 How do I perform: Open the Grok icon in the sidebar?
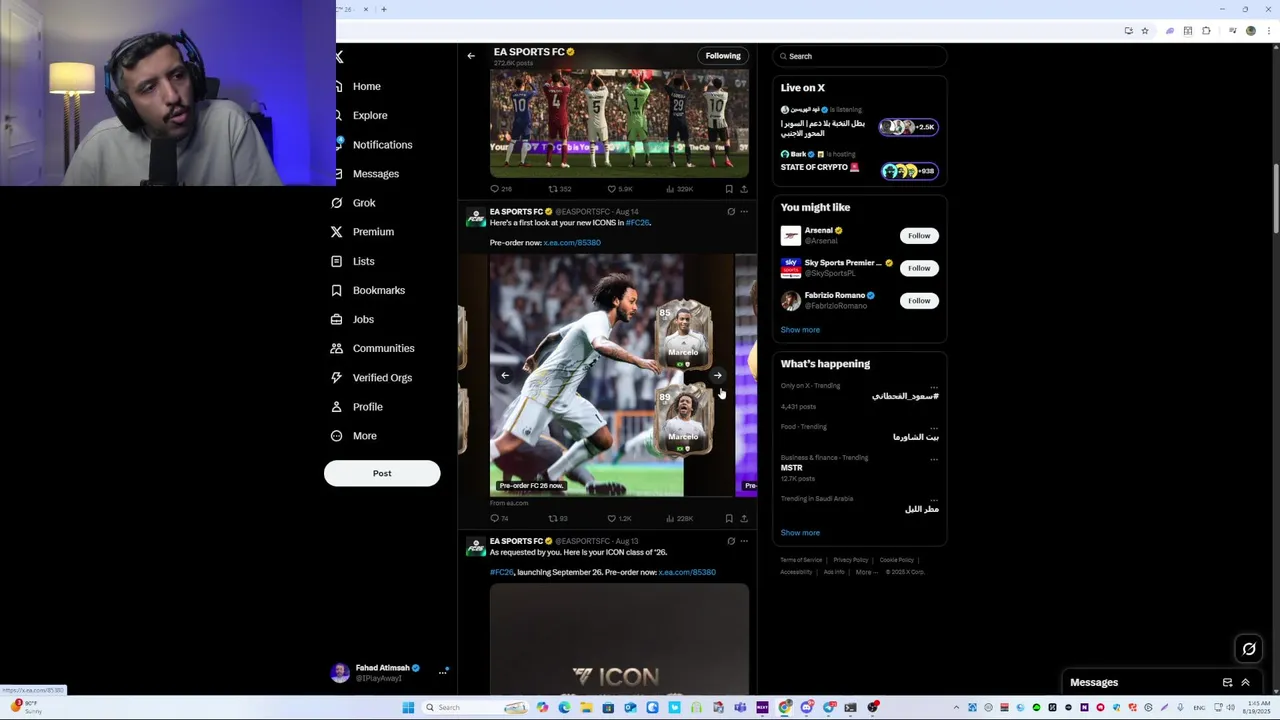[337, 203]
